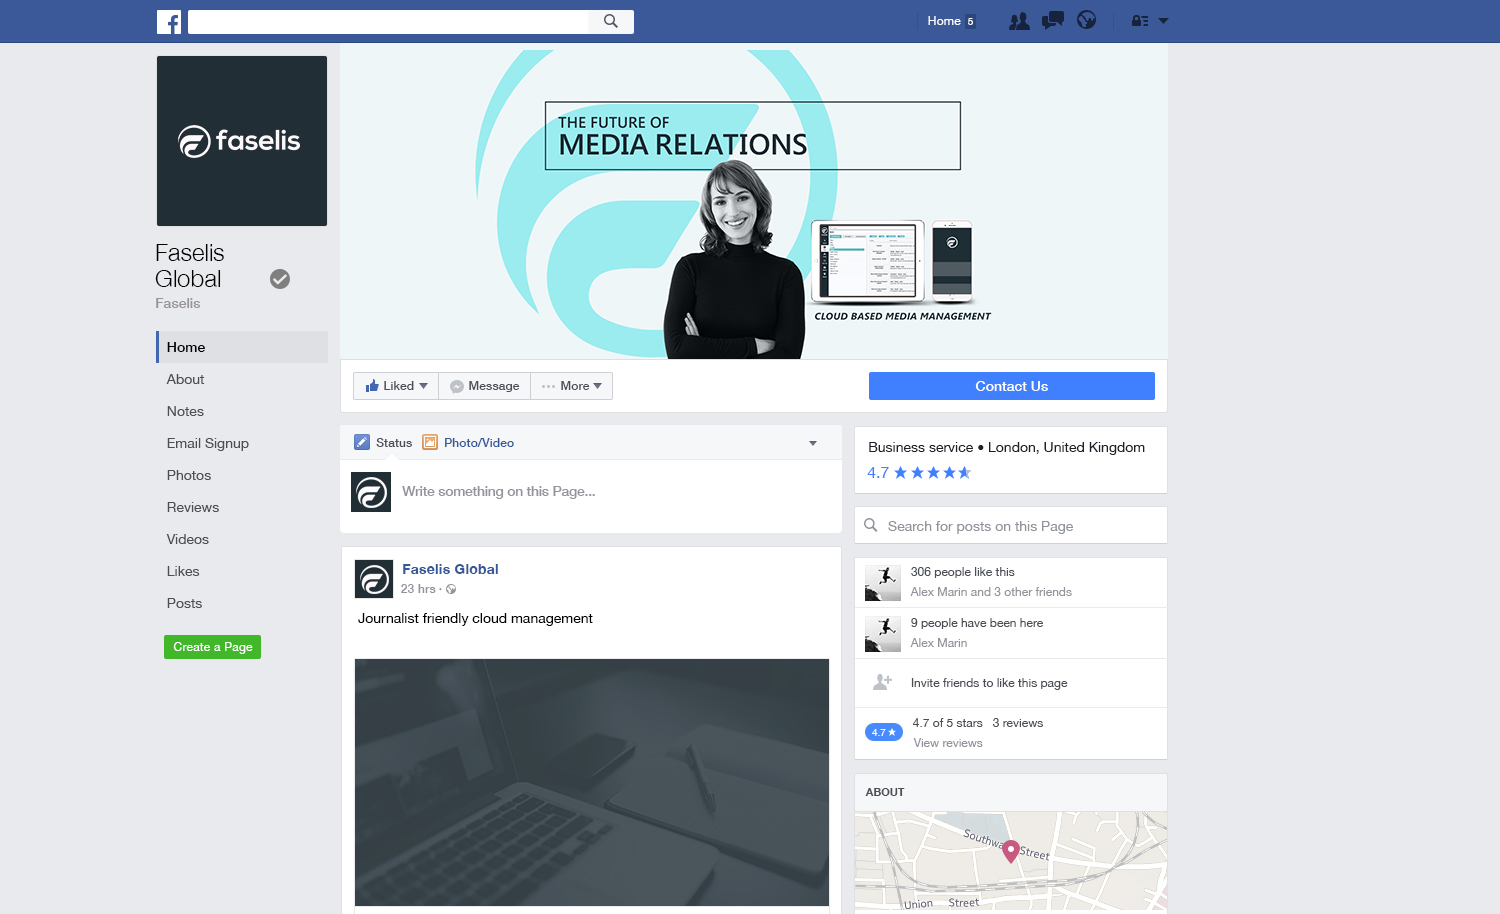Image resolution: width=1500 pixels, height=914 pixels.
Task: Click the Faselis Global page title
Action: (190, 266)
